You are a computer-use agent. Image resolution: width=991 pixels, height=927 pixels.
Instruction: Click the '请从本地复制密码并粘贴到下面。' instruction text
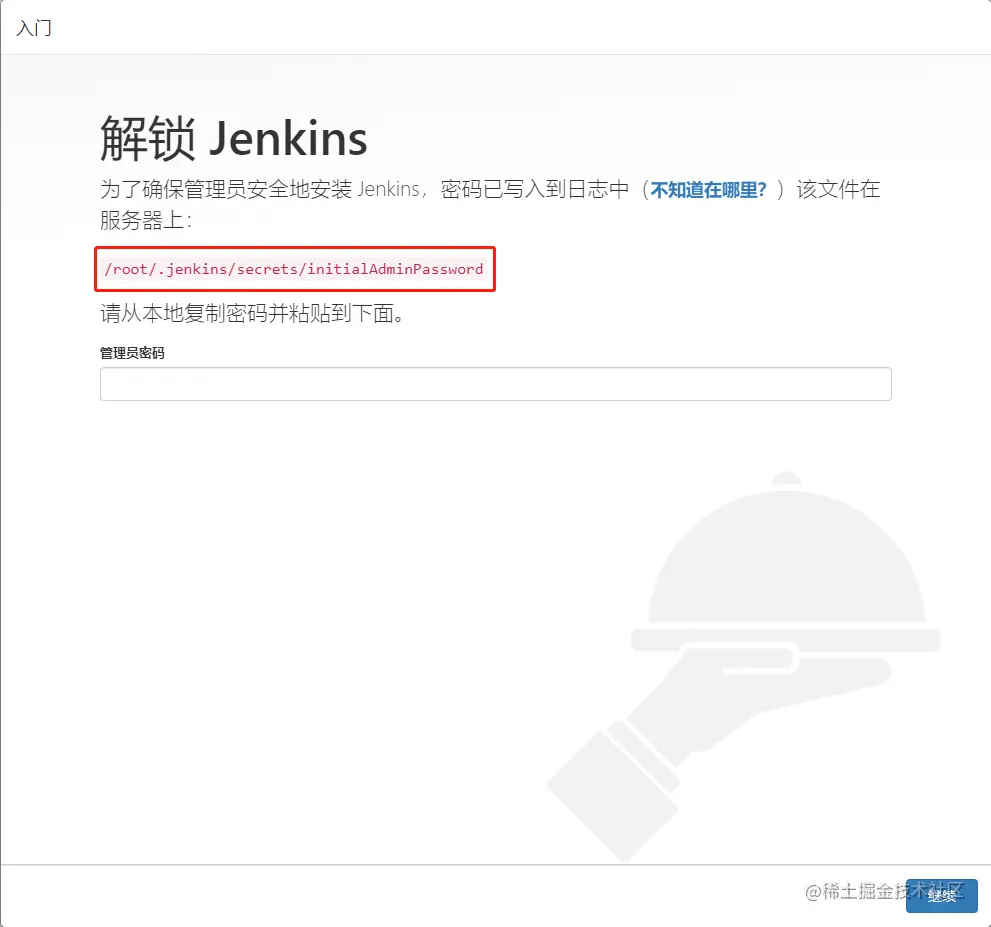pos(253,313)
